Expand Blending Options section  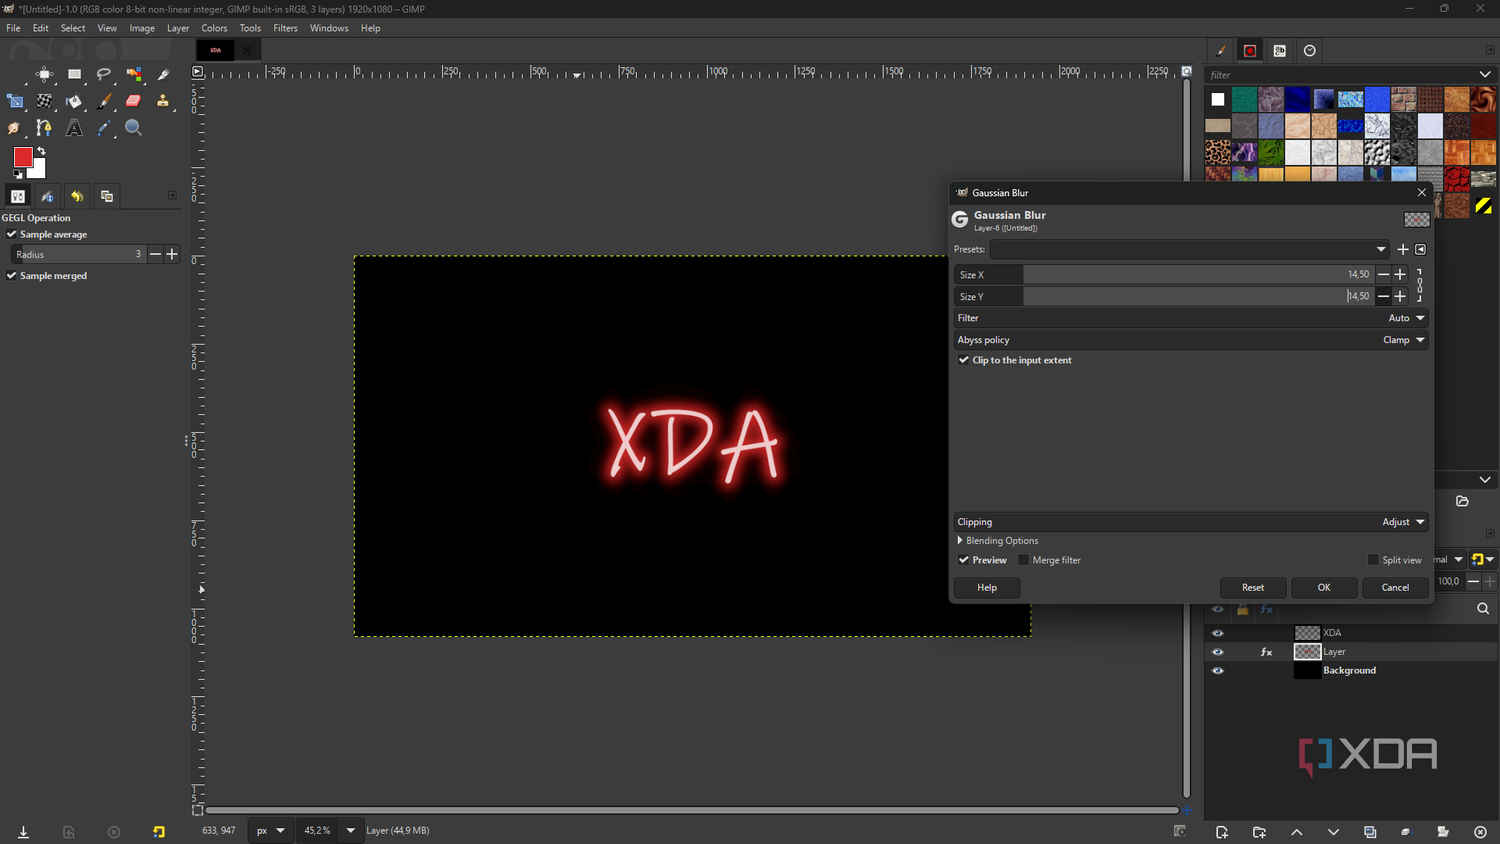coord(960,541)
